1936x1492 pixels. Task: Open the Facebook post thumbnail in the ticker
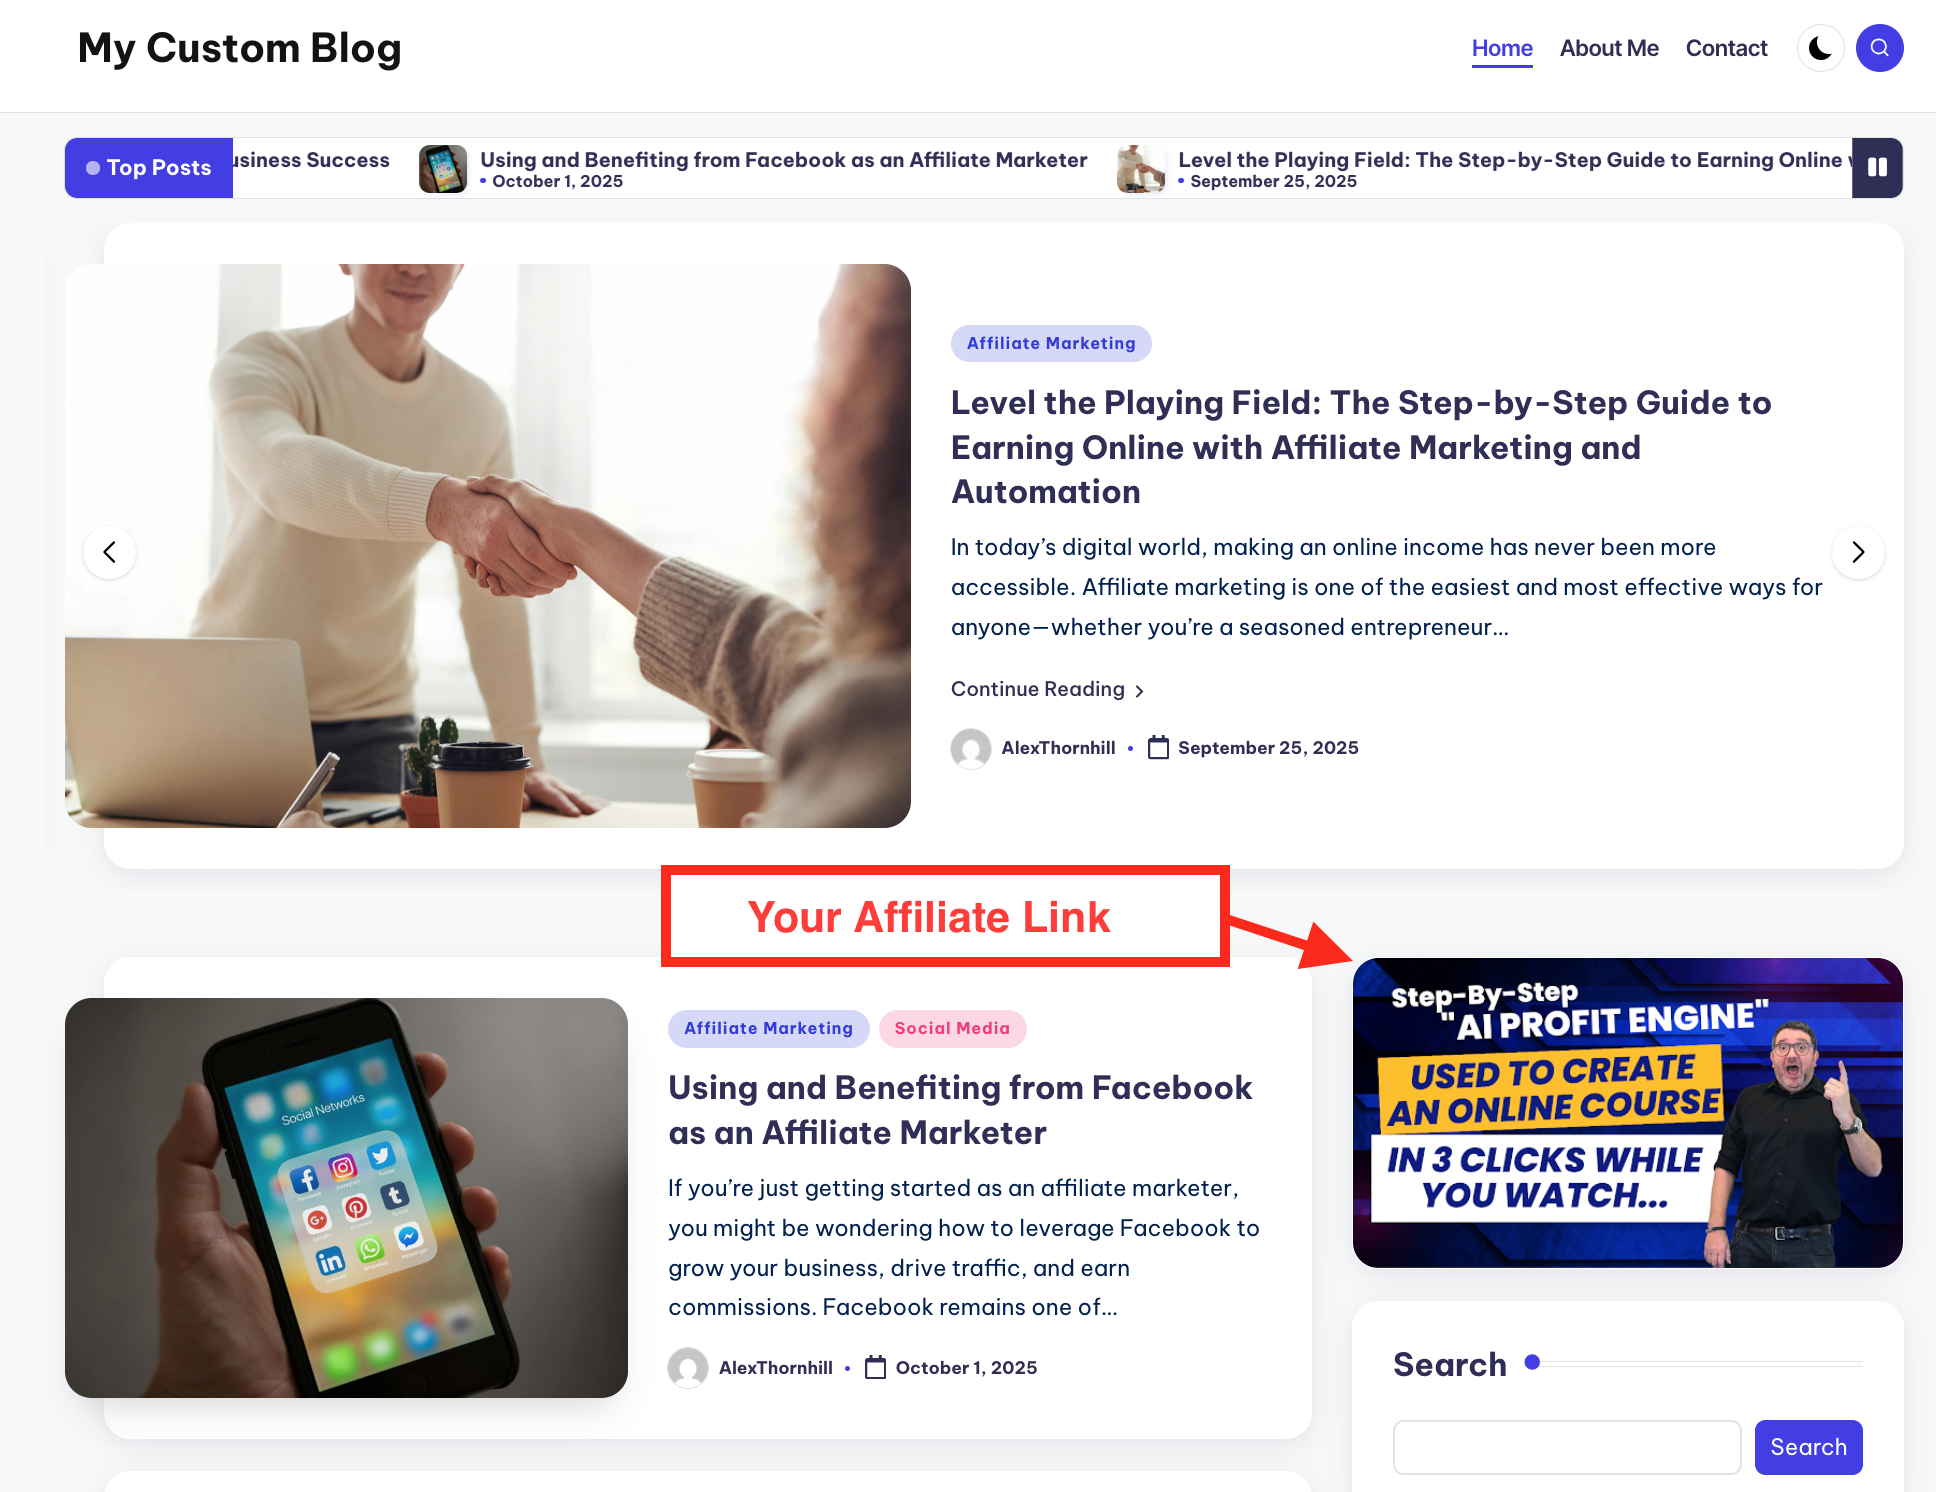[443, 169]
